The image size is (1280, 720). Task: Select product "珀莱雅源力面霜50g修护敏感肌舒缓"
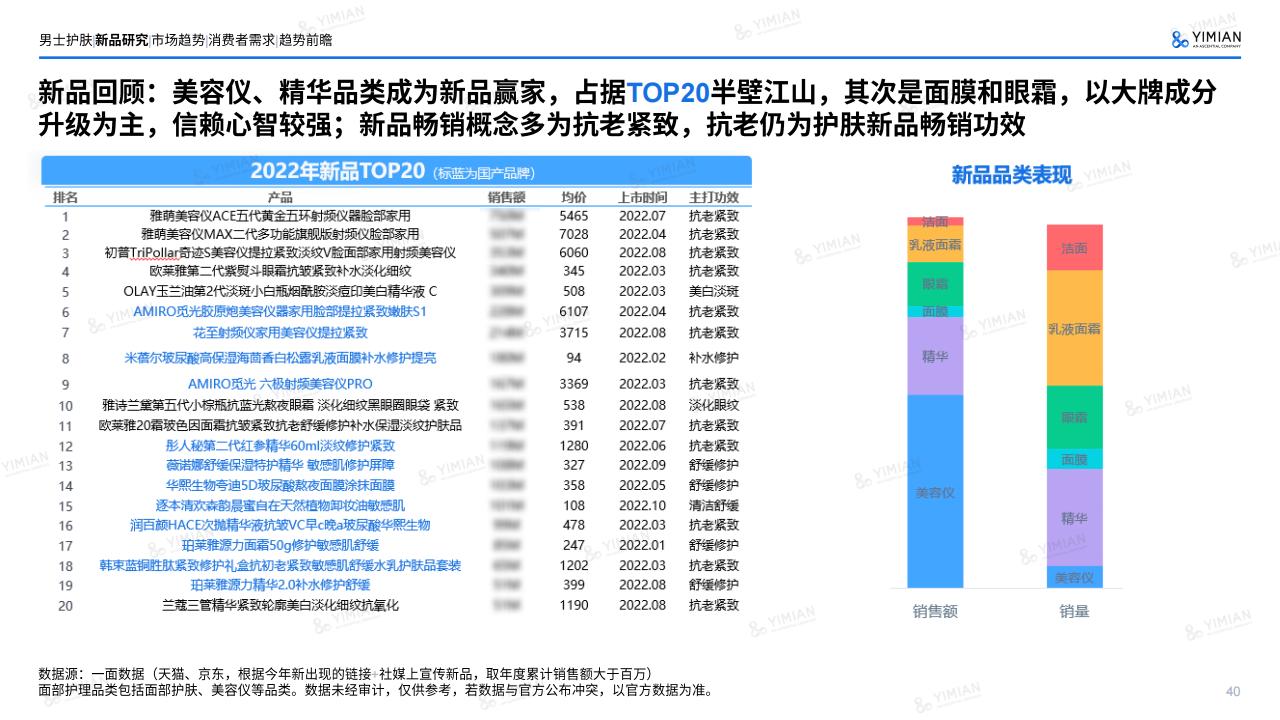pyautogui.click(x=281, y=545)
